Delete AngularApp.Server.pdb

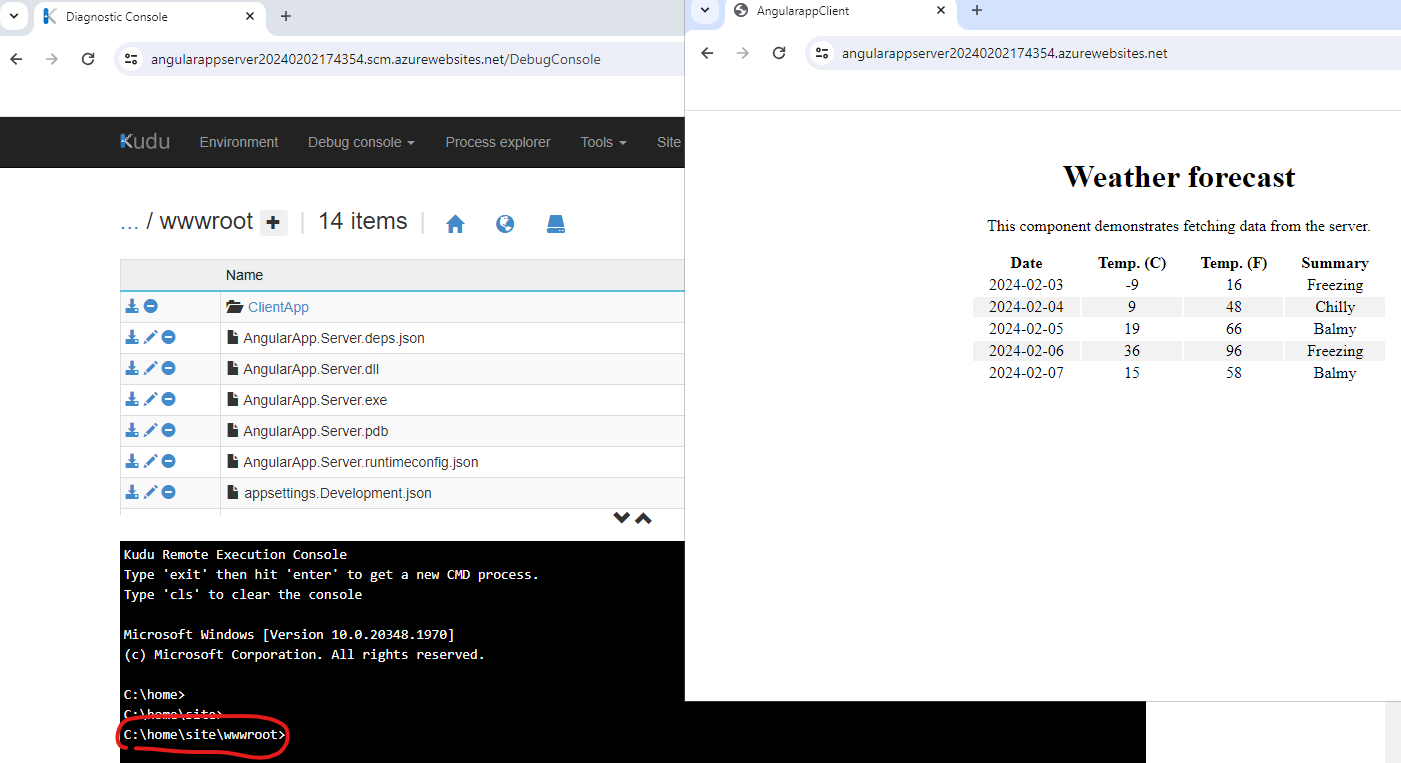169,430
